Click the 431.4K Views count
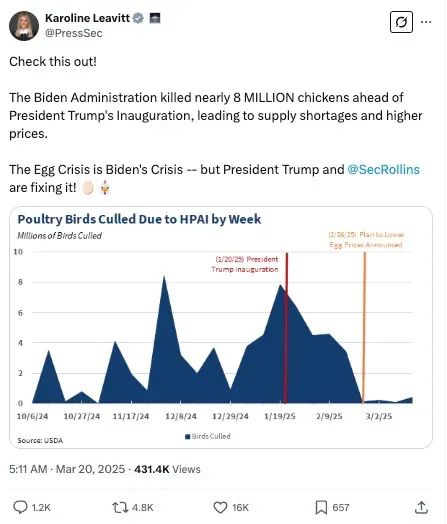The width and height of the screenshot is (447, 524). tap(167, 469)
